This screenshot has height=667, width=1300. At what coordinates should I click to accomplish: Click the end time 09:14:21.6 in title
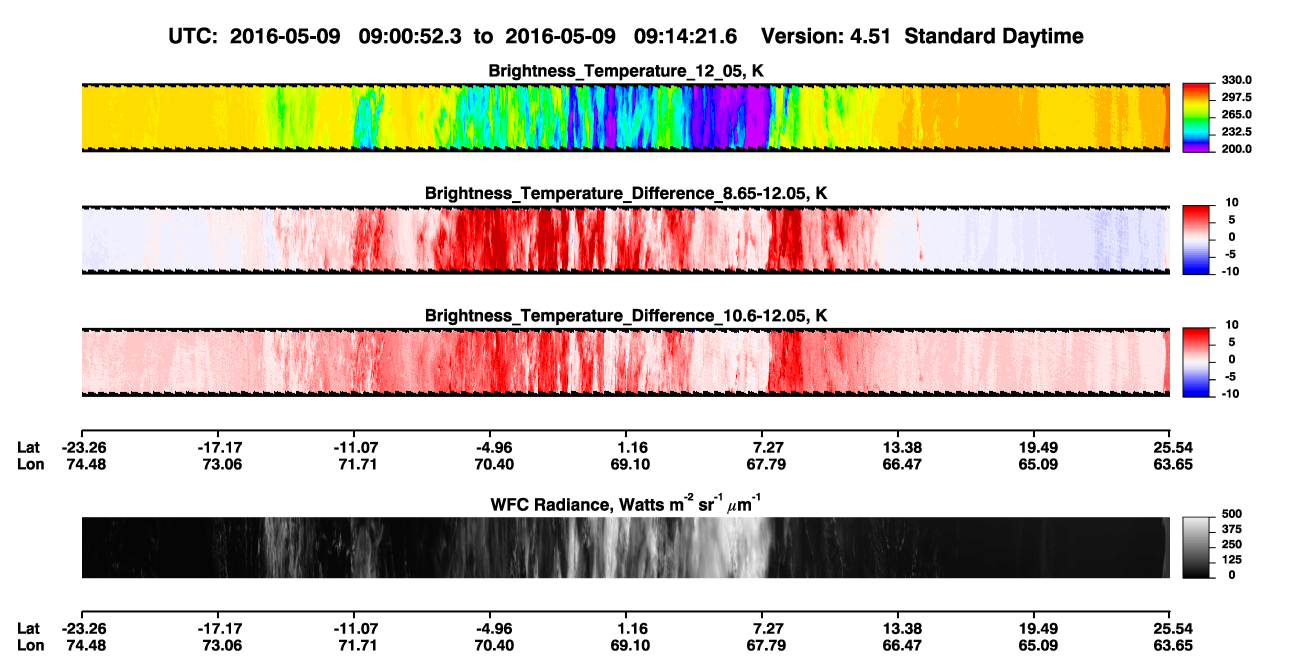685,36
